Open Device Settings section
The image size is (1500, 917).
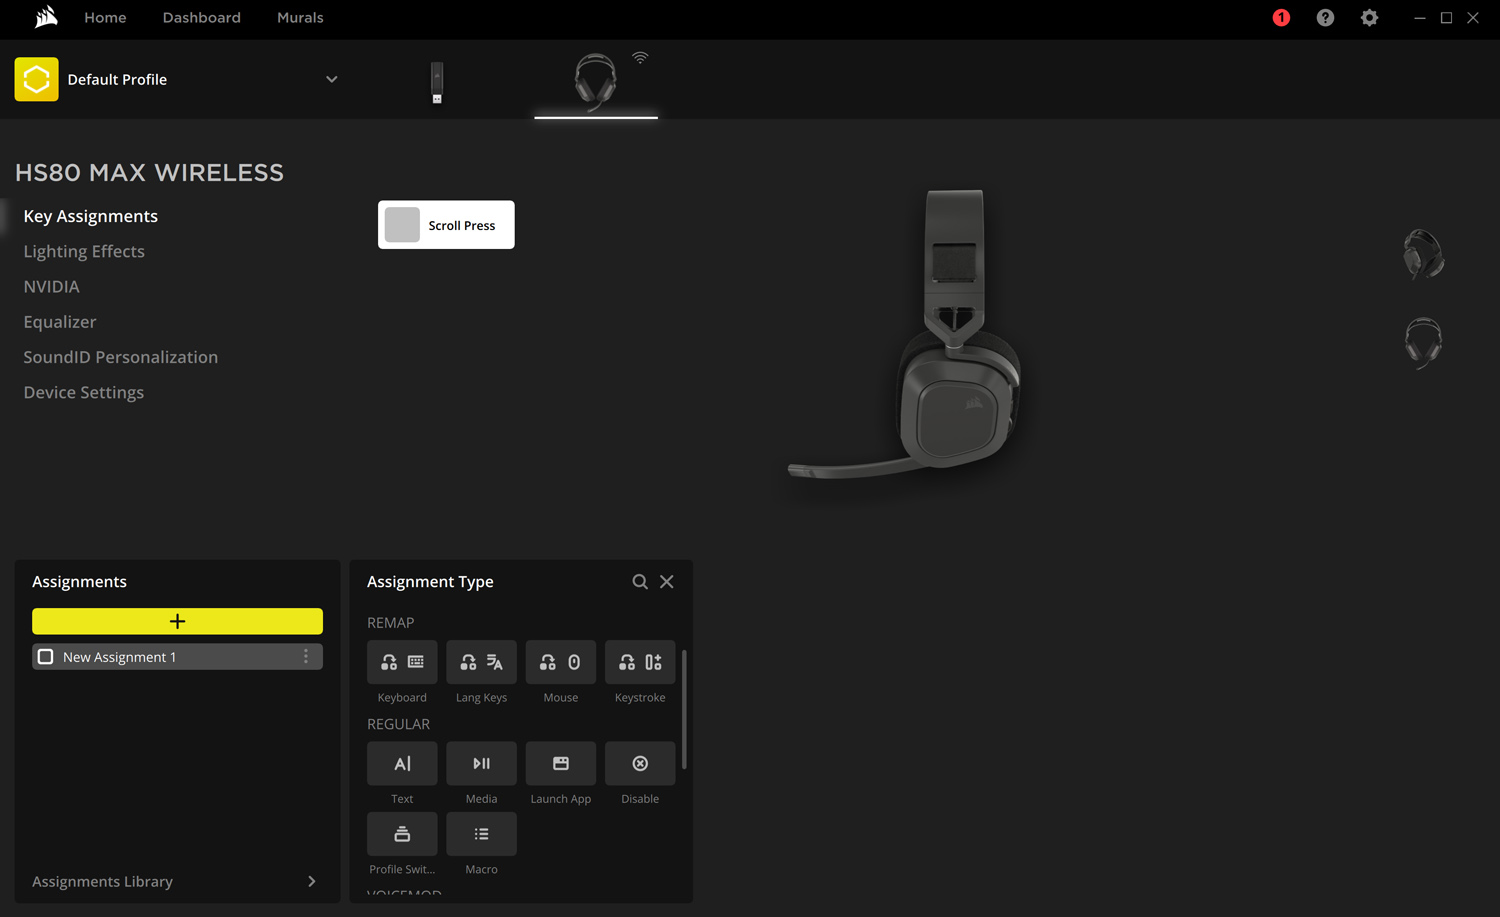[84, 392]
